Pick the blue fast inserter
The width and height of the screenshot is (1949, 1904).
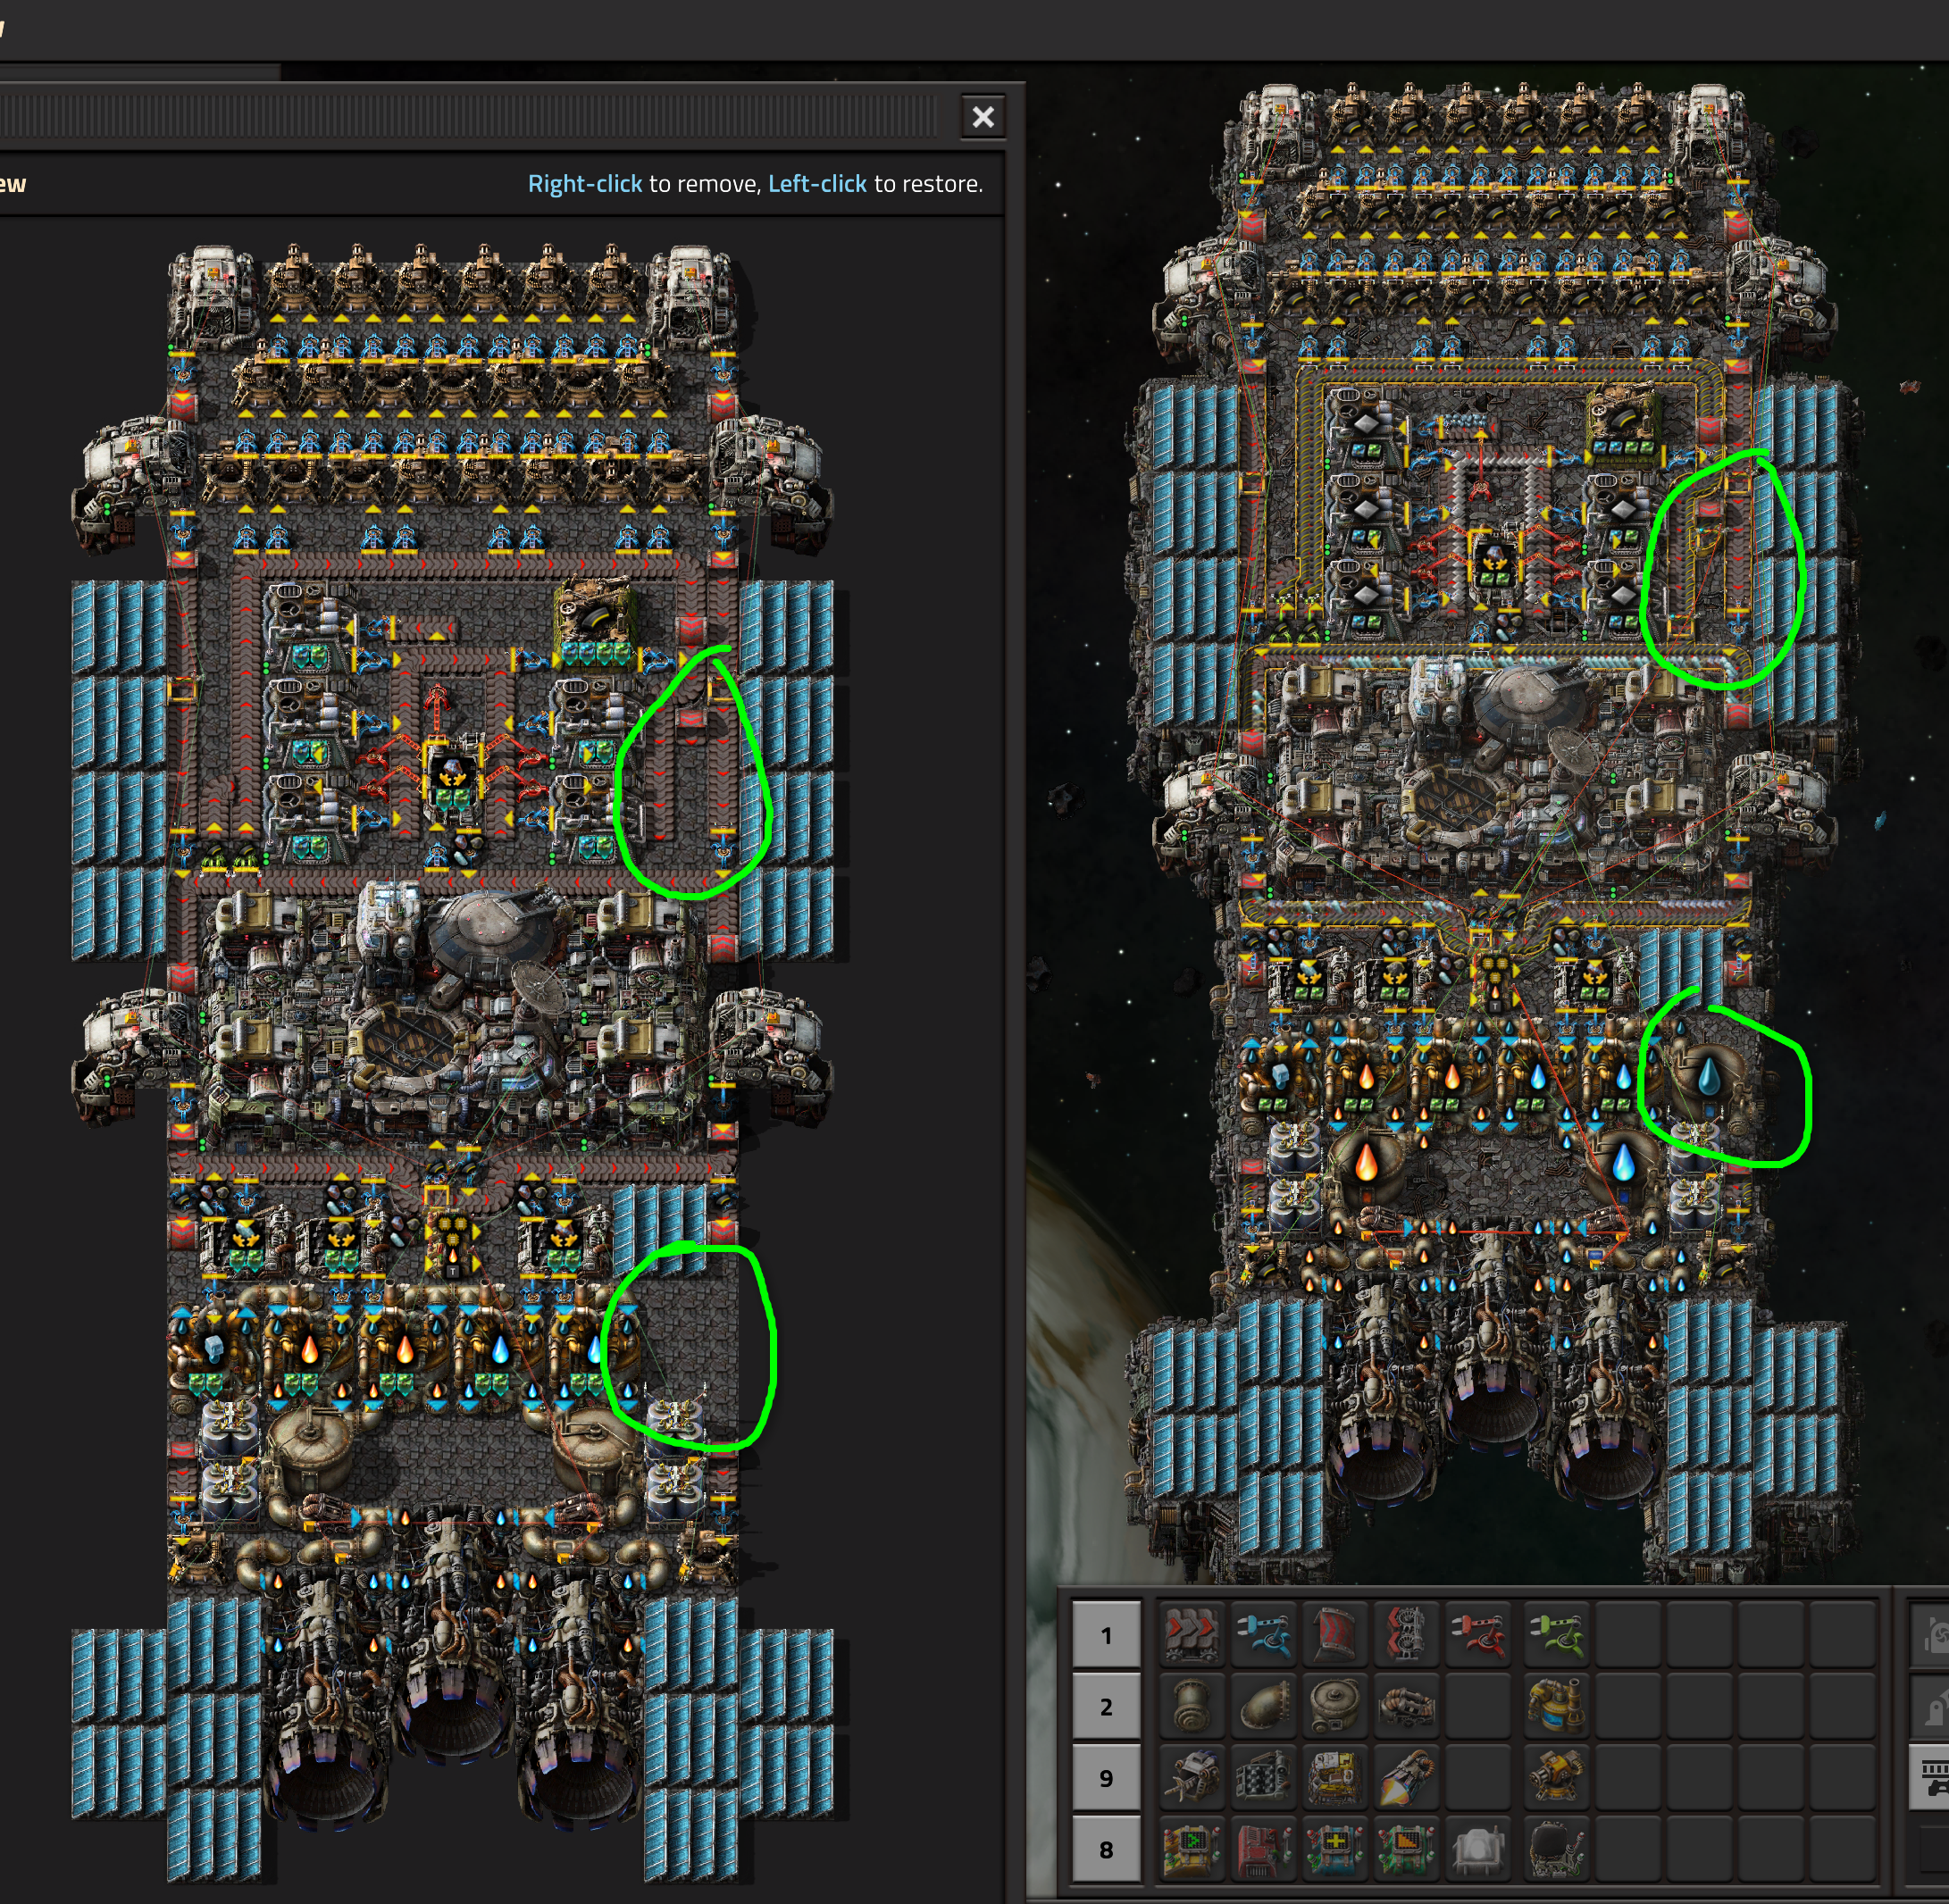click(x=1264, y=1635)
